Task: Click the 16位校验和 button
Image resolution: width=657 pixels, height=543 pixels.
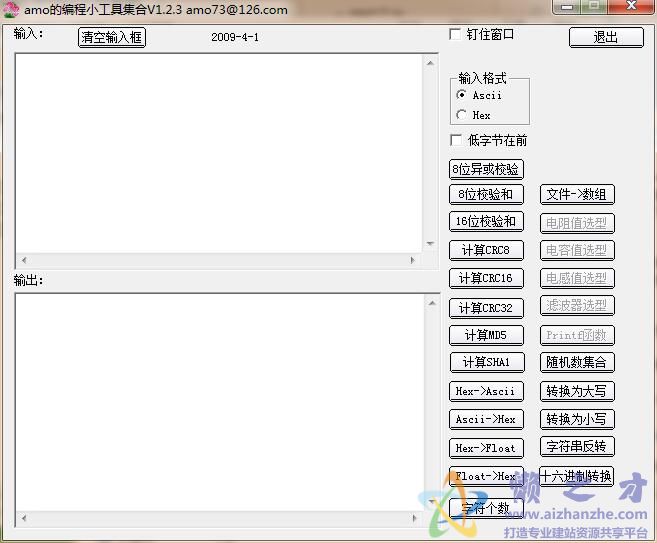Action: point(486,222)
